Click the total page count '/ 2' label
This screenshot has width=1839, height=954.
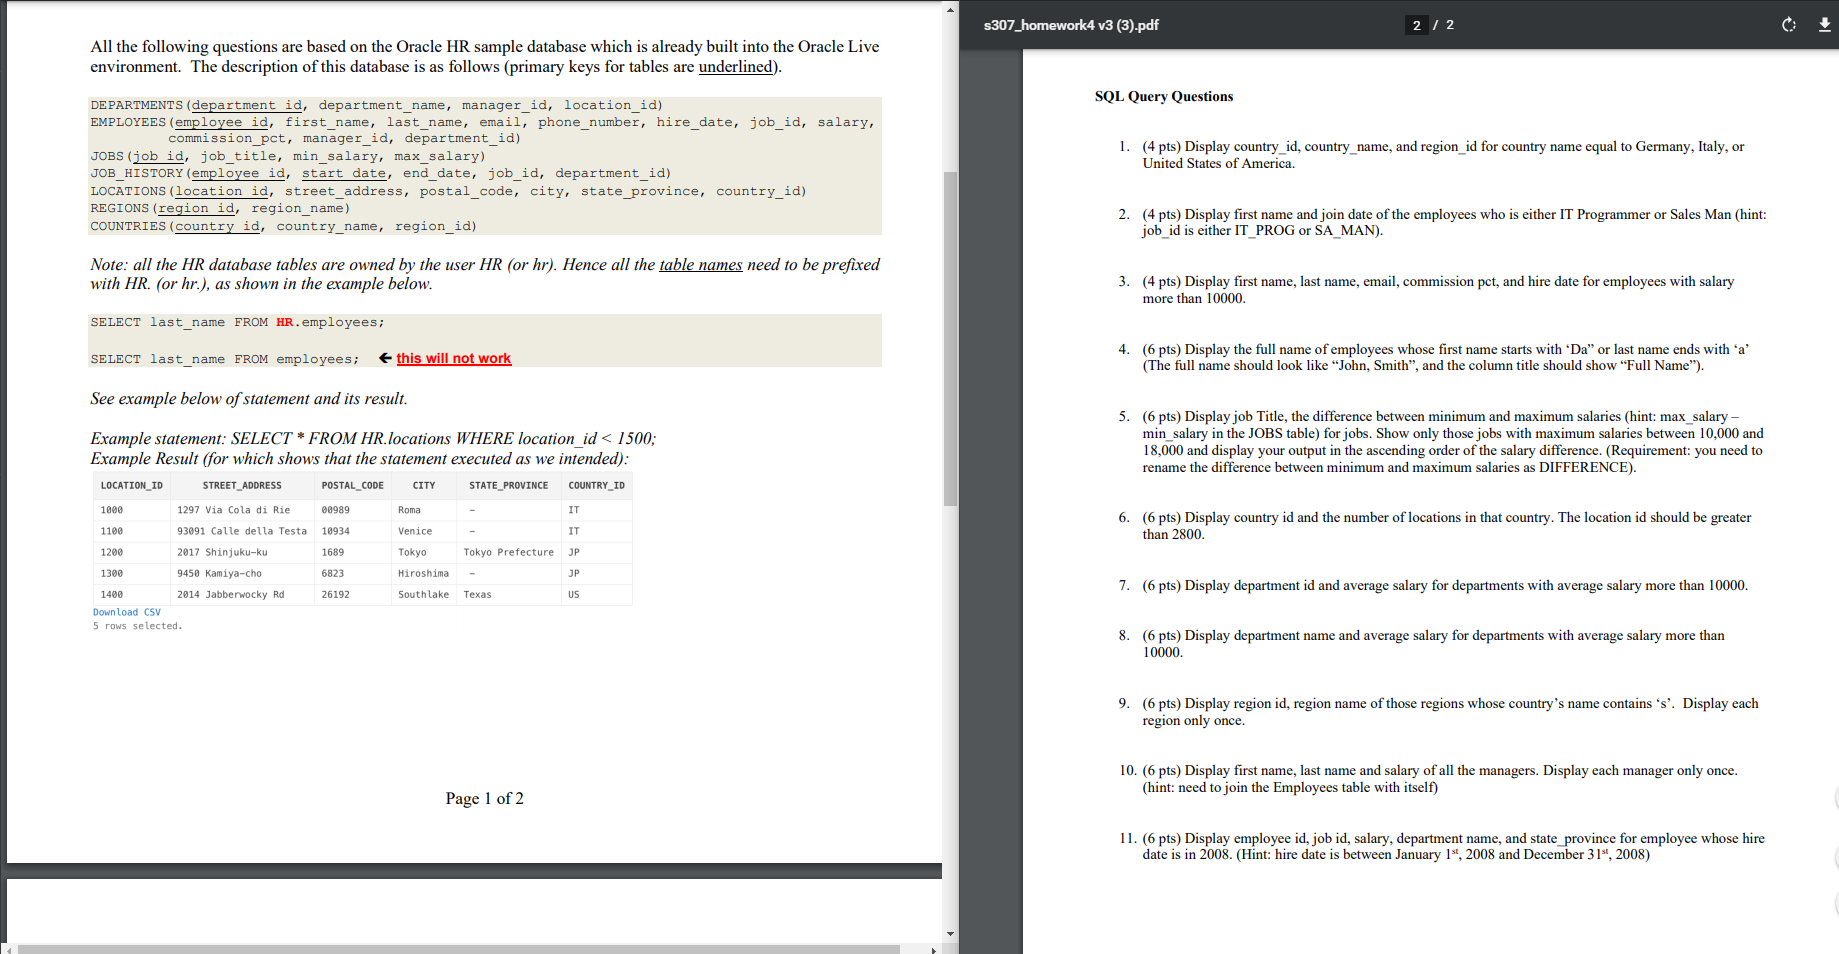click(x=1444, y=25)
